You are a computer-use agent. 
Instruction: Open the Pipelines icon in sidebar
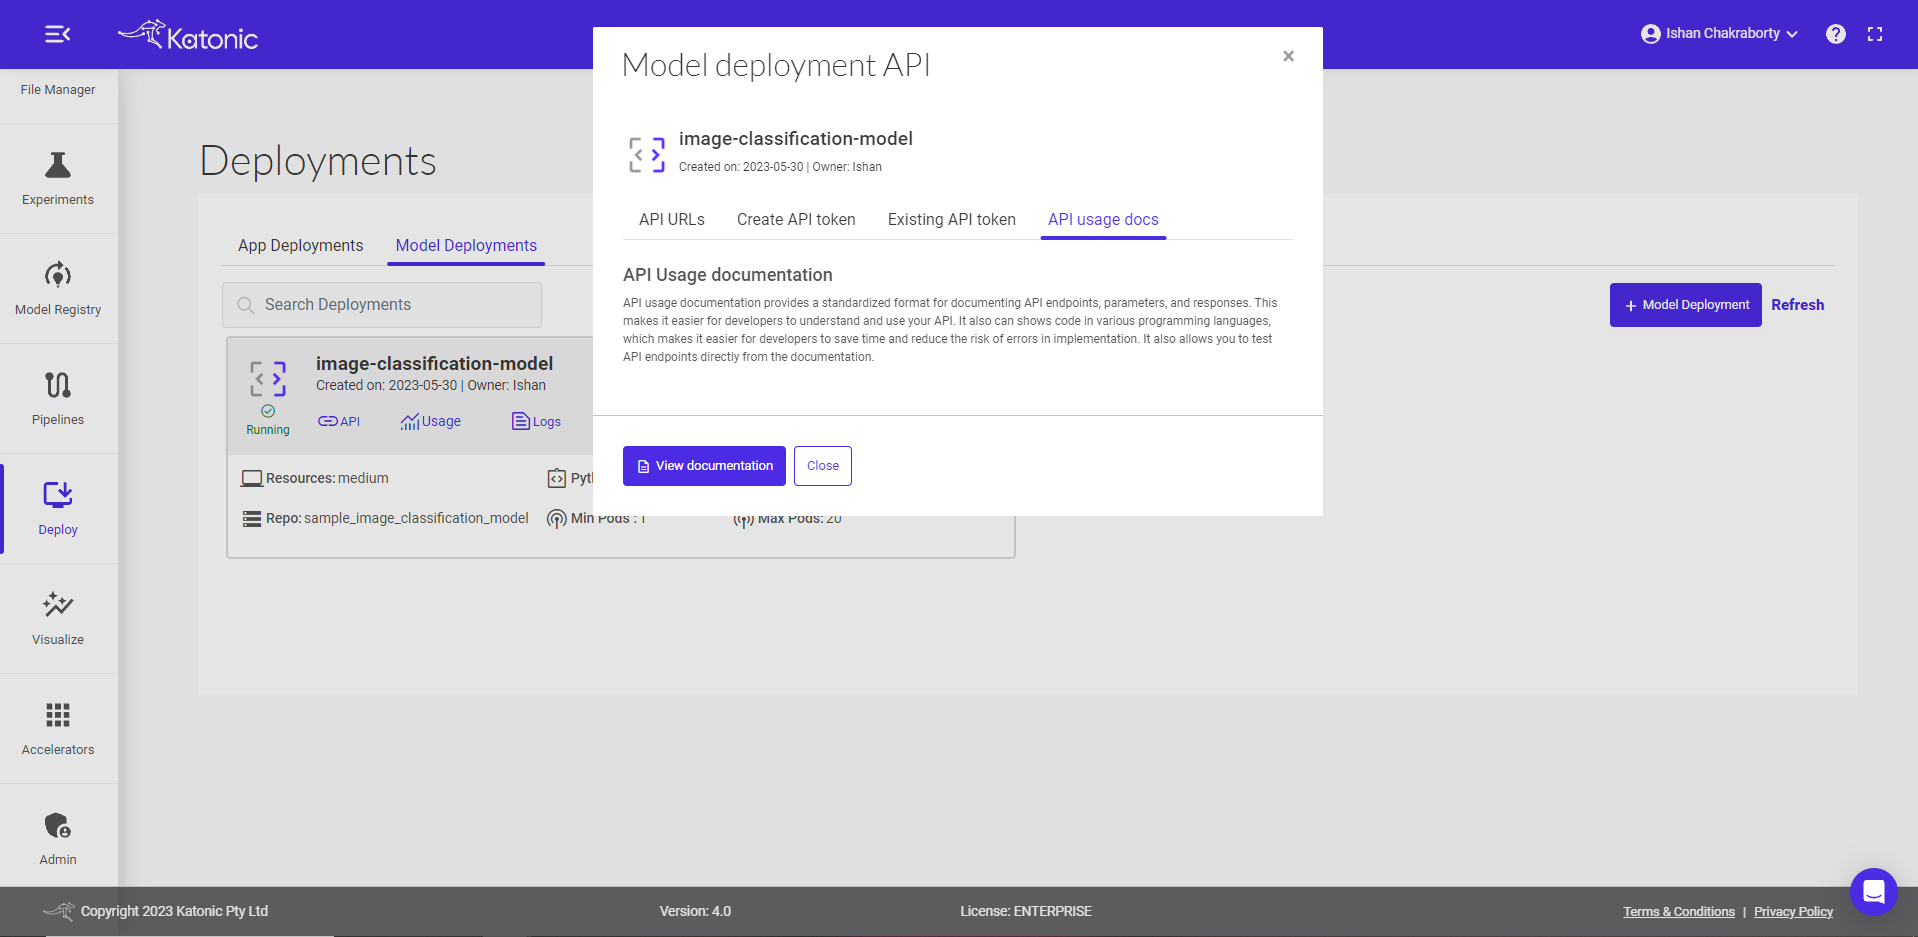pos(58,385)
